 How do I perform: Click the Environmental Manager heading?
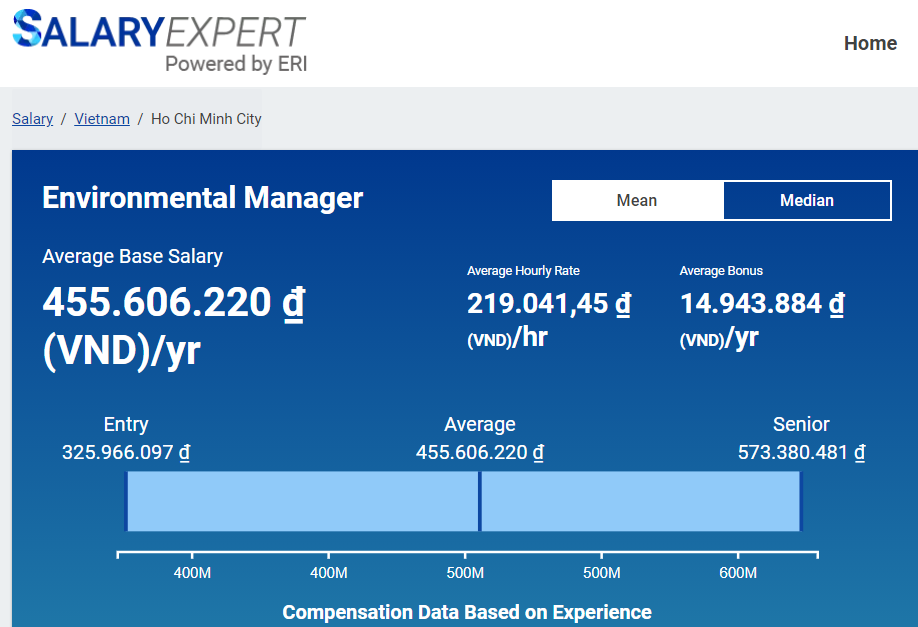pyautogui.click(x=202, y=198)
